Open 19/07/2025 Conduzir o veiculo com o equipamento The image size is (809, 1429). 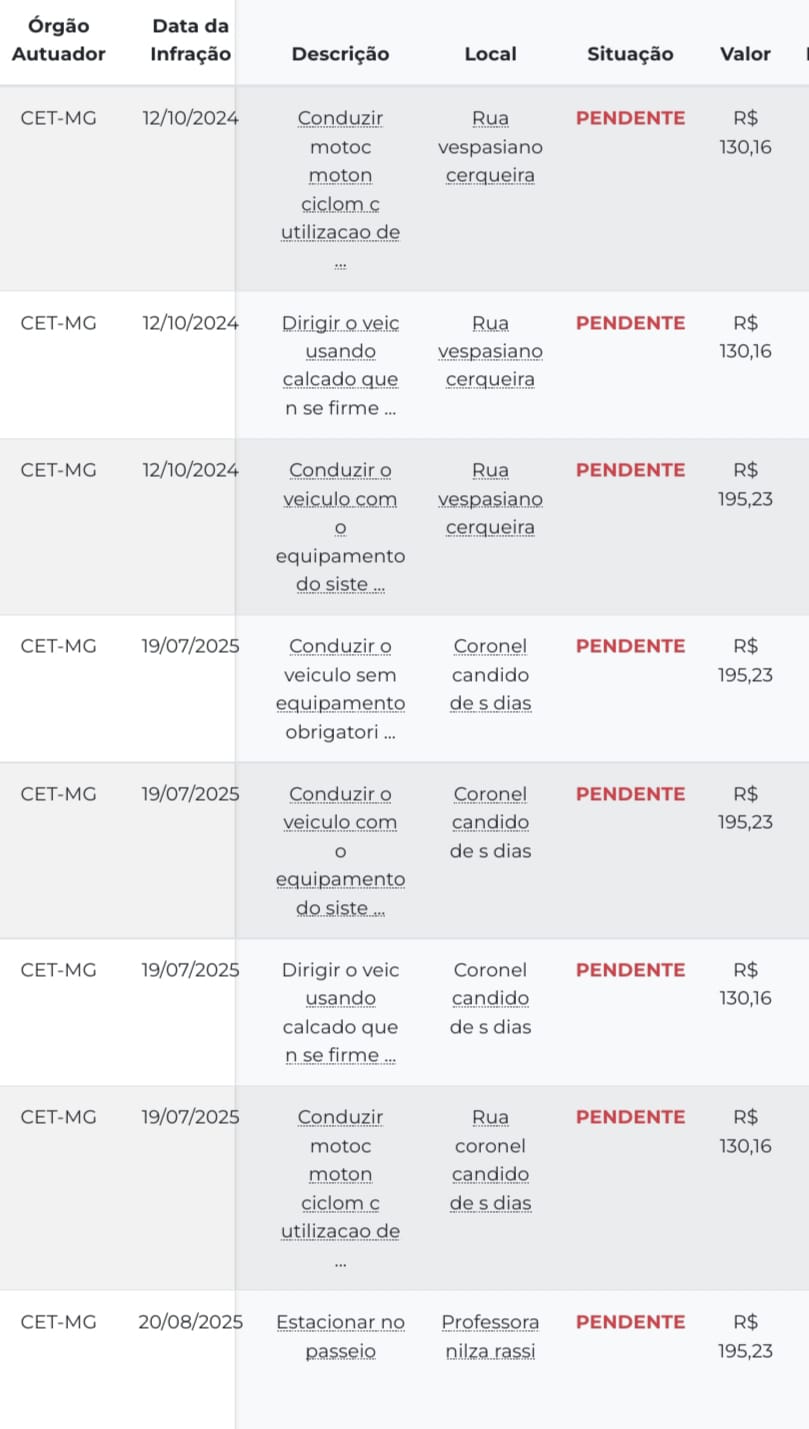[x=340, y=851]
